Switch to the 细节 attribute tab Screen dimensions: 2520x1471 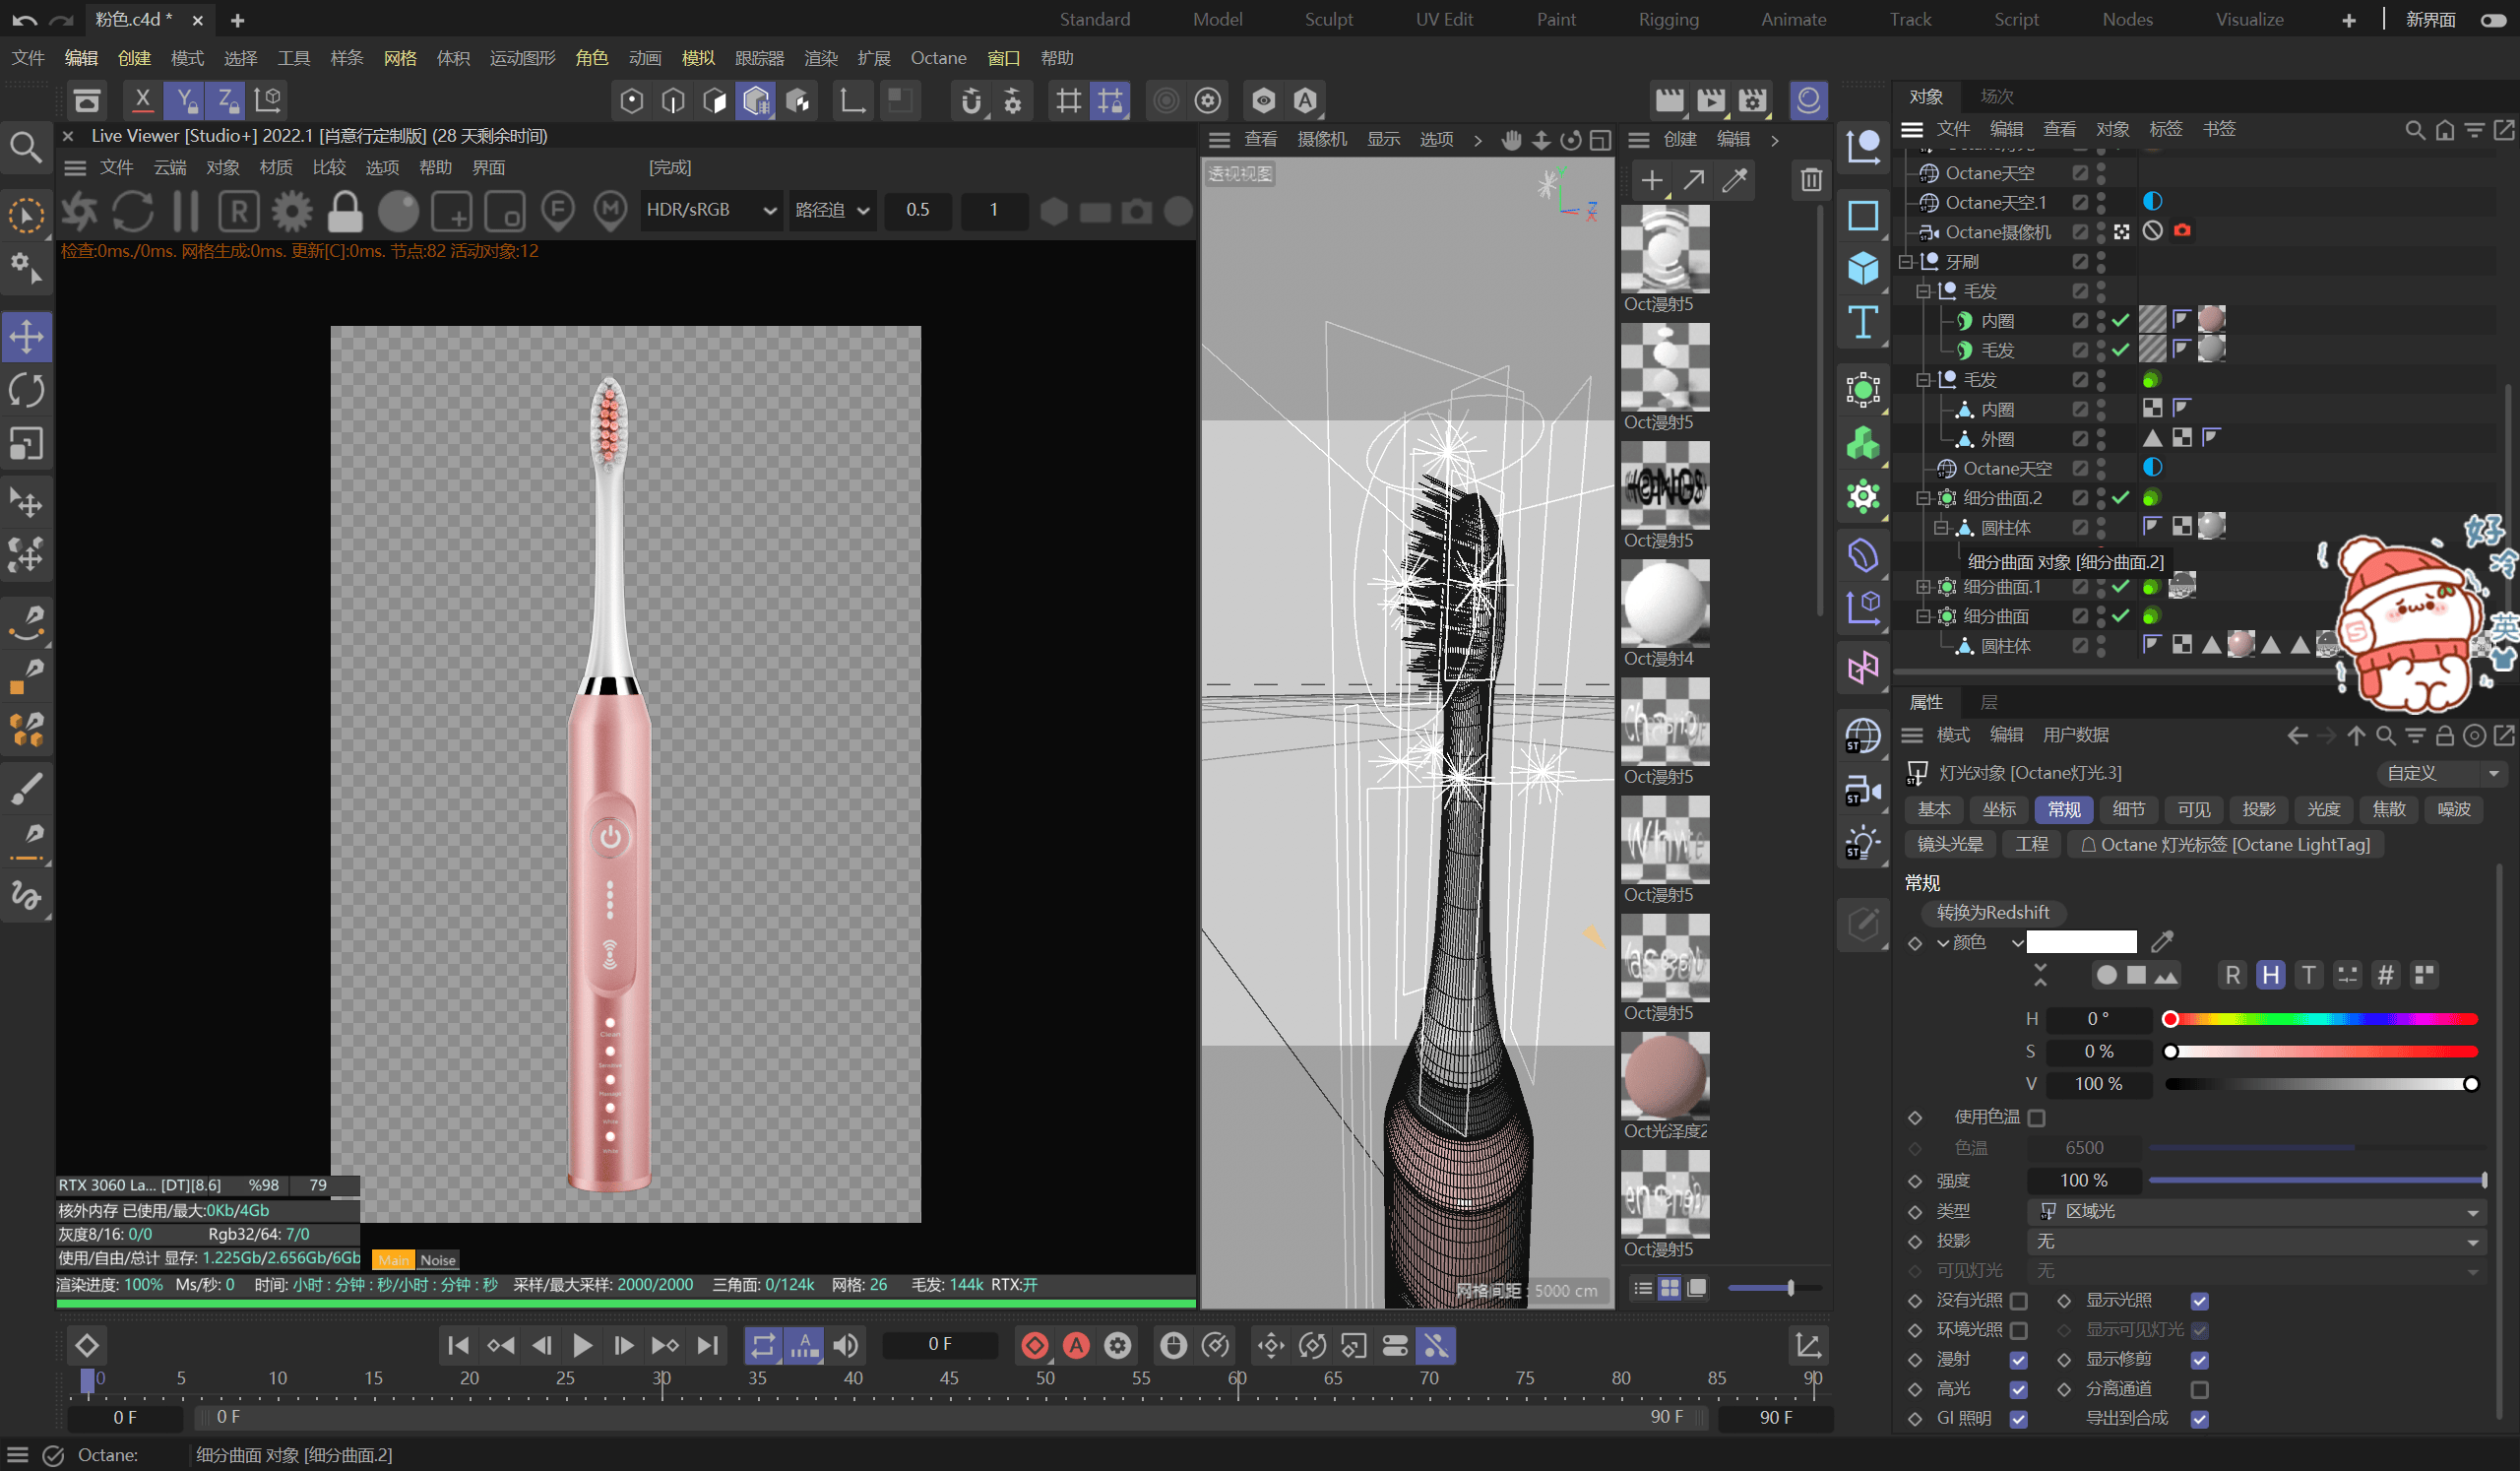(2128, 809)
